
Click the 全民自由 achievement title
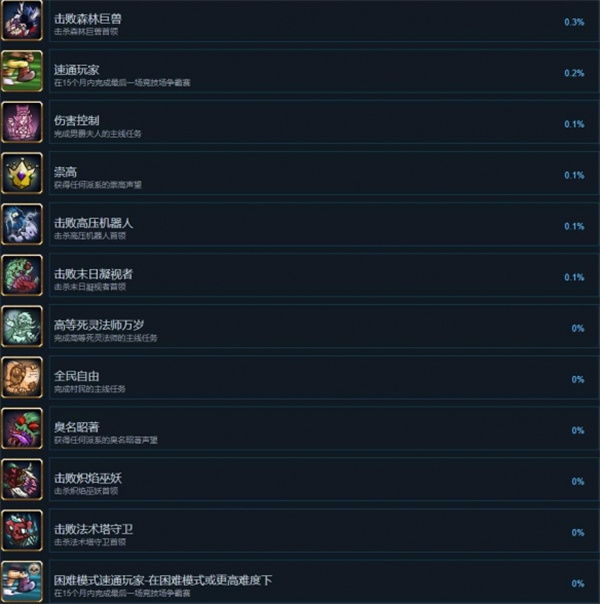click(x=77, y=376)
